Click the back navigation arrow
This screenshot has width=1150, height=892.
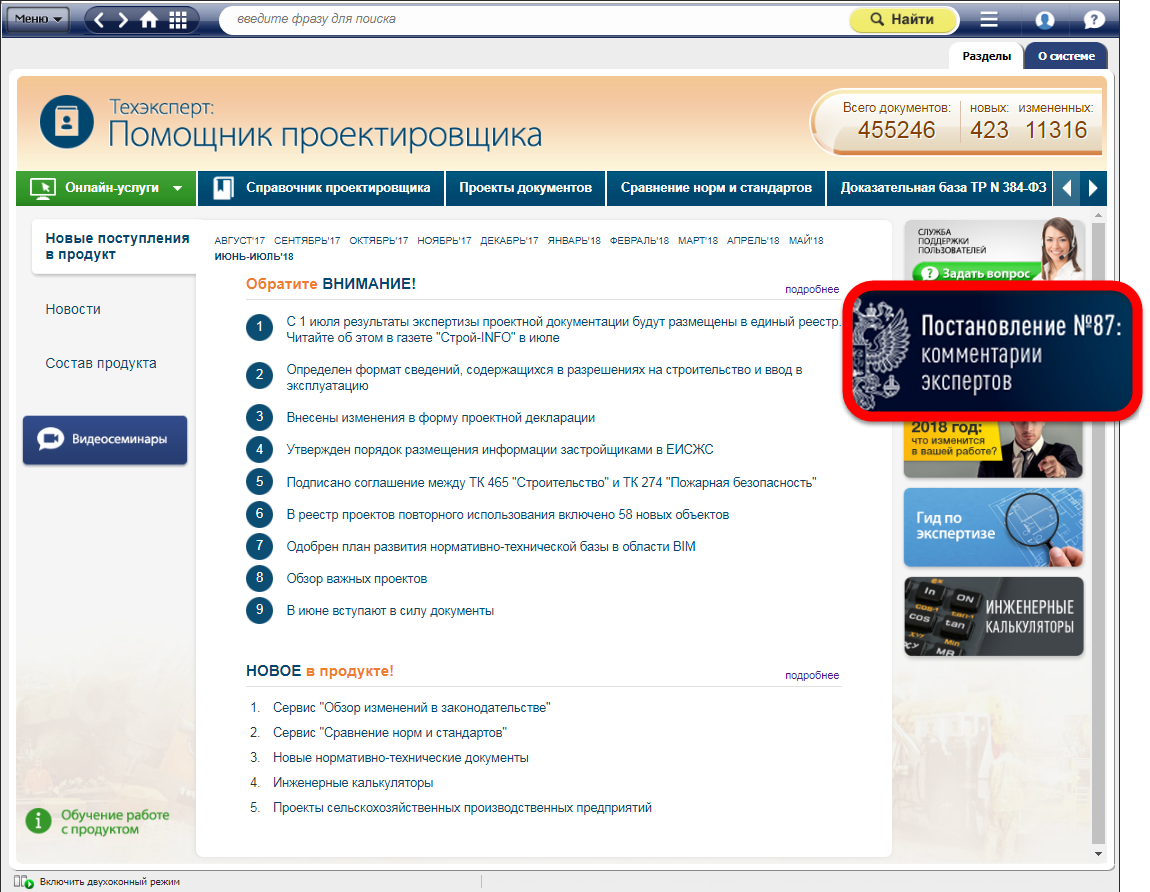pos(100,19)
